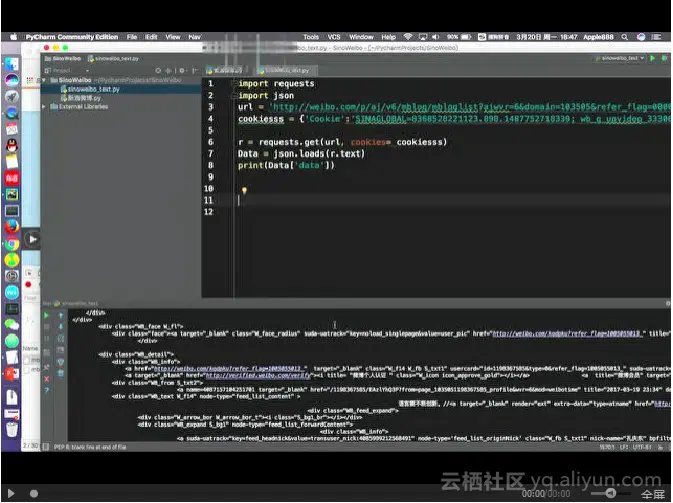Switch to the sinoweibo_test.py editor tab
The image size is (673, 503).
tap(284, 70)
